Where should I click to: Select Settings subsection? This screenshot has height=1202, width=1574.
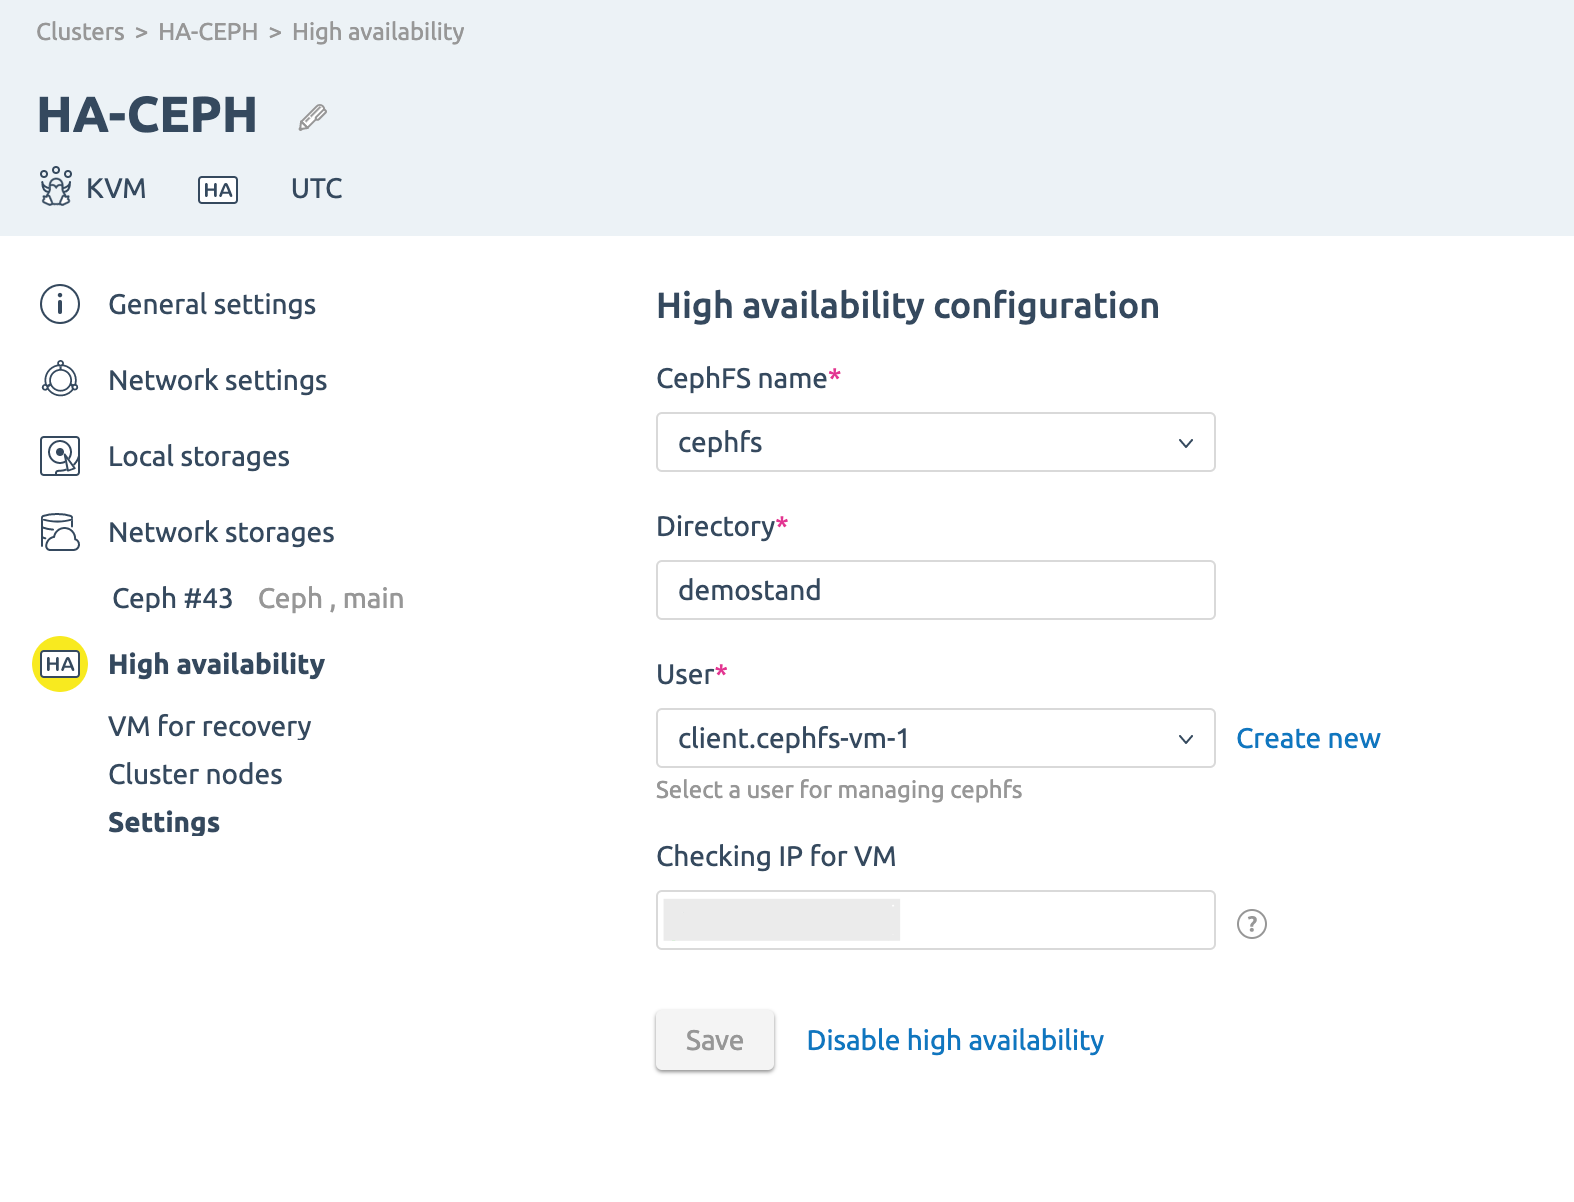164,822
